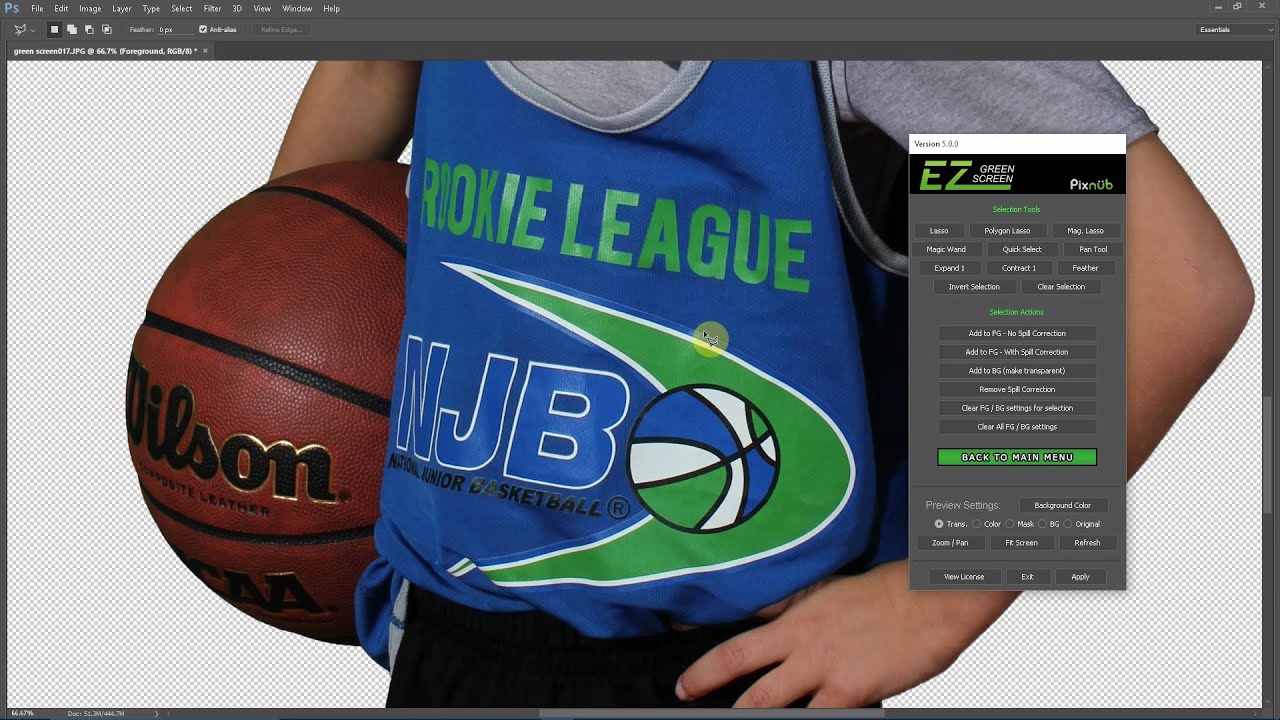
Task: Click the Refine Edge button
Action: 281,29
